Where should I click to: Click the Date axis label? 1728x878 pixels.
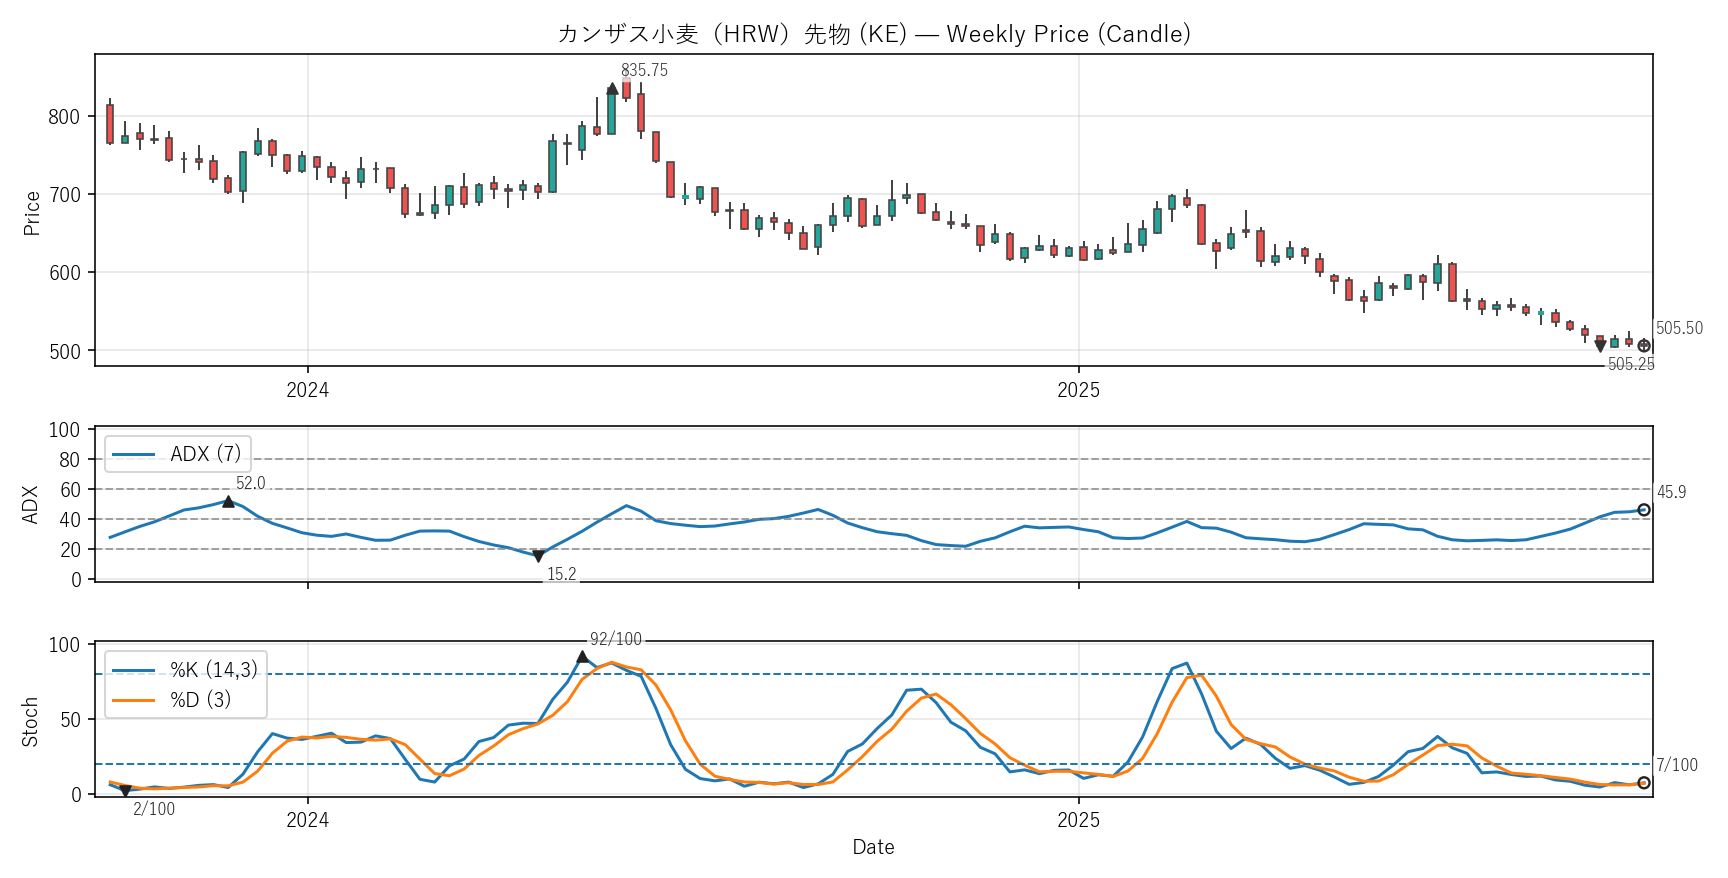pyautogui.click(x=873, y=847)
